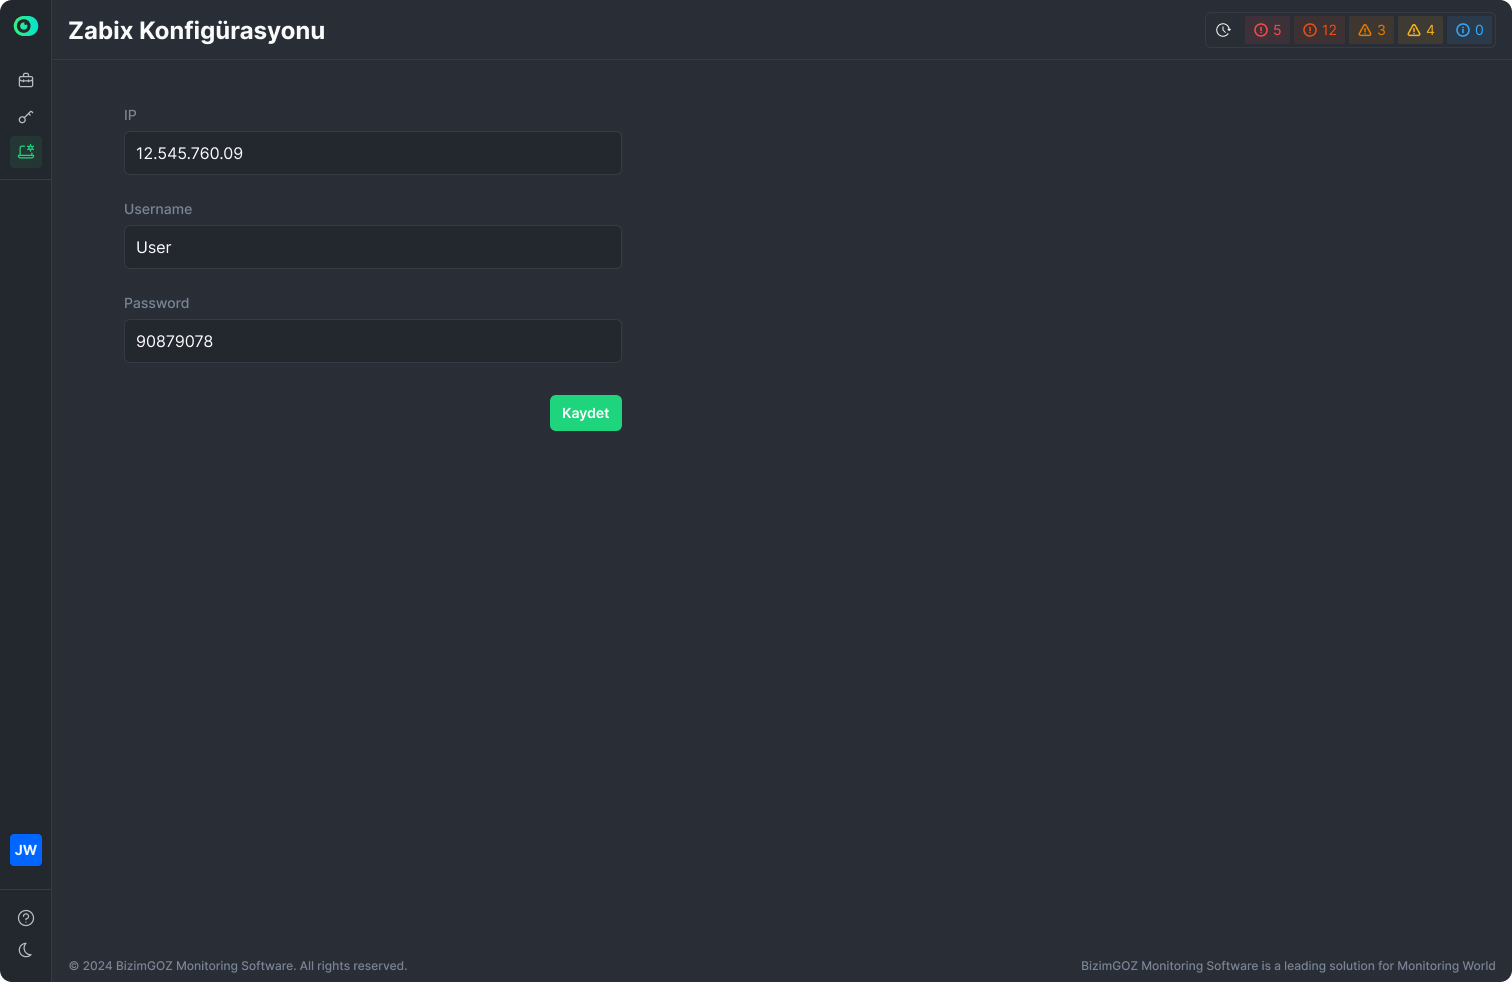This screenshot has height=982, width=1512.
Task: Open the orange-red alert badge showing 12
Action: click(x=1320, y=30)
